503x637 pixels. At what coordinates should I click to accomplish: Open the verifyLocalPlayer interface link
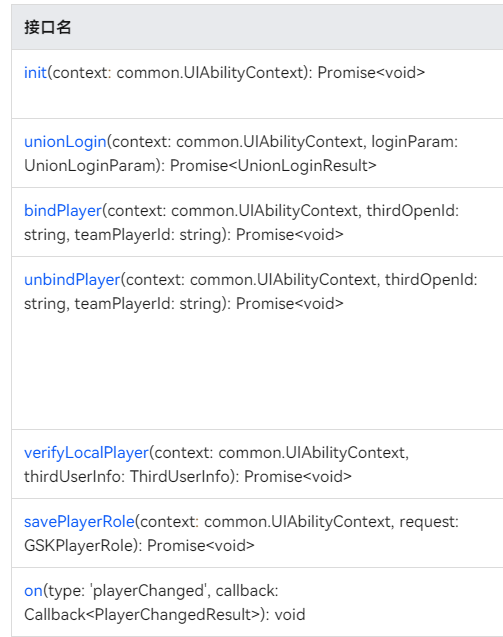coord(87,453)
